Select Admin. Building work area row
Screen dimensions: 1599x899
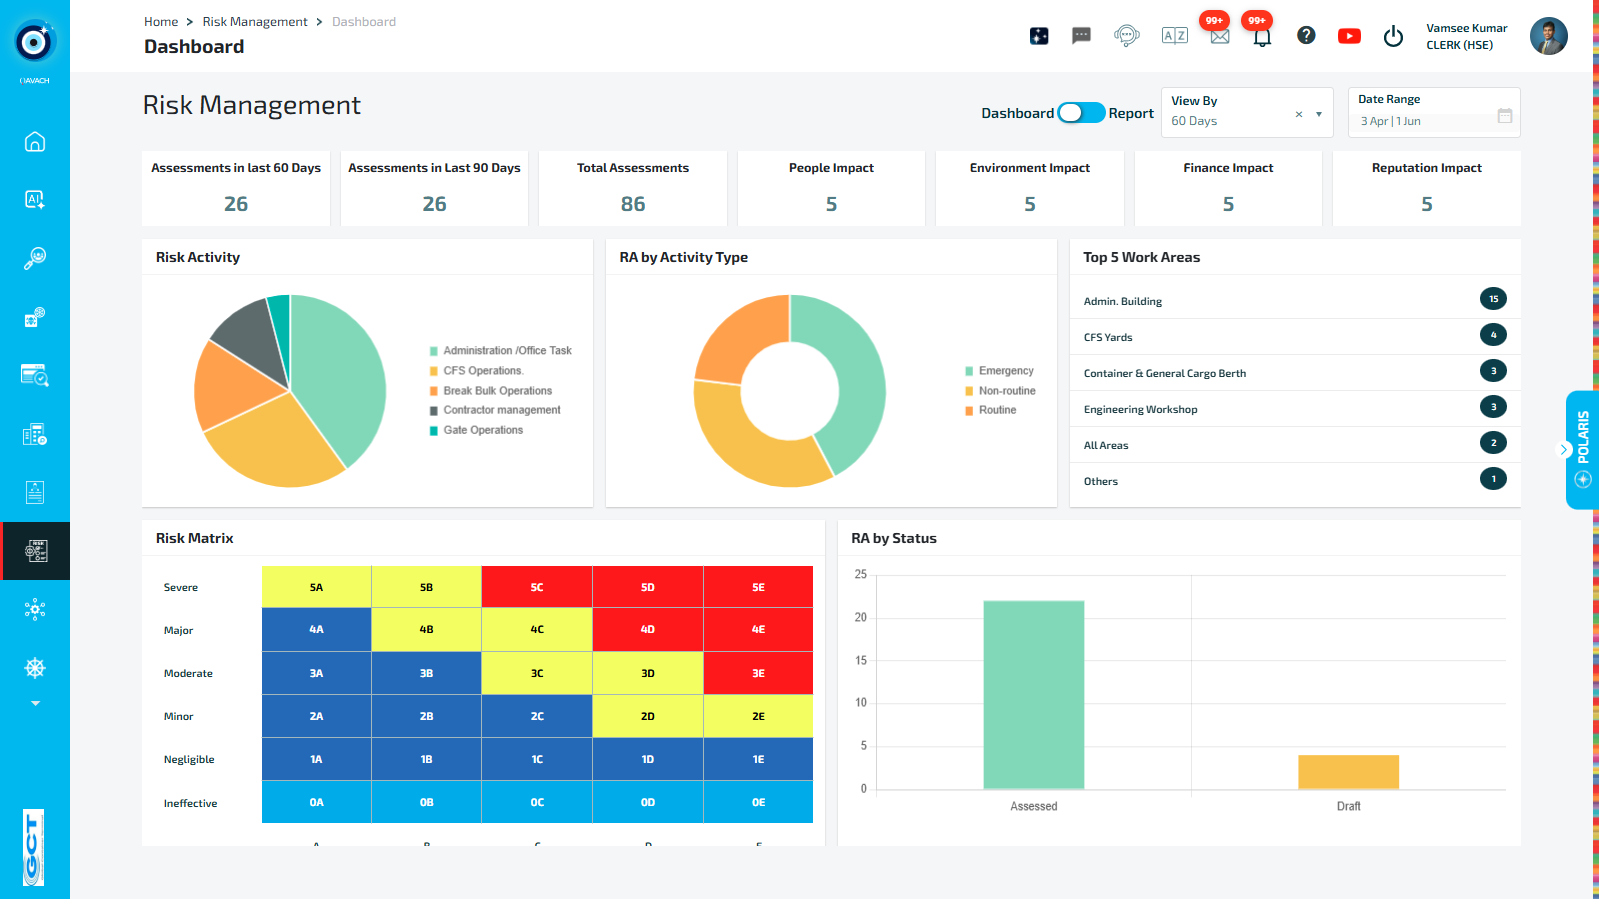pyautogui.click(x=1295, y=301)
